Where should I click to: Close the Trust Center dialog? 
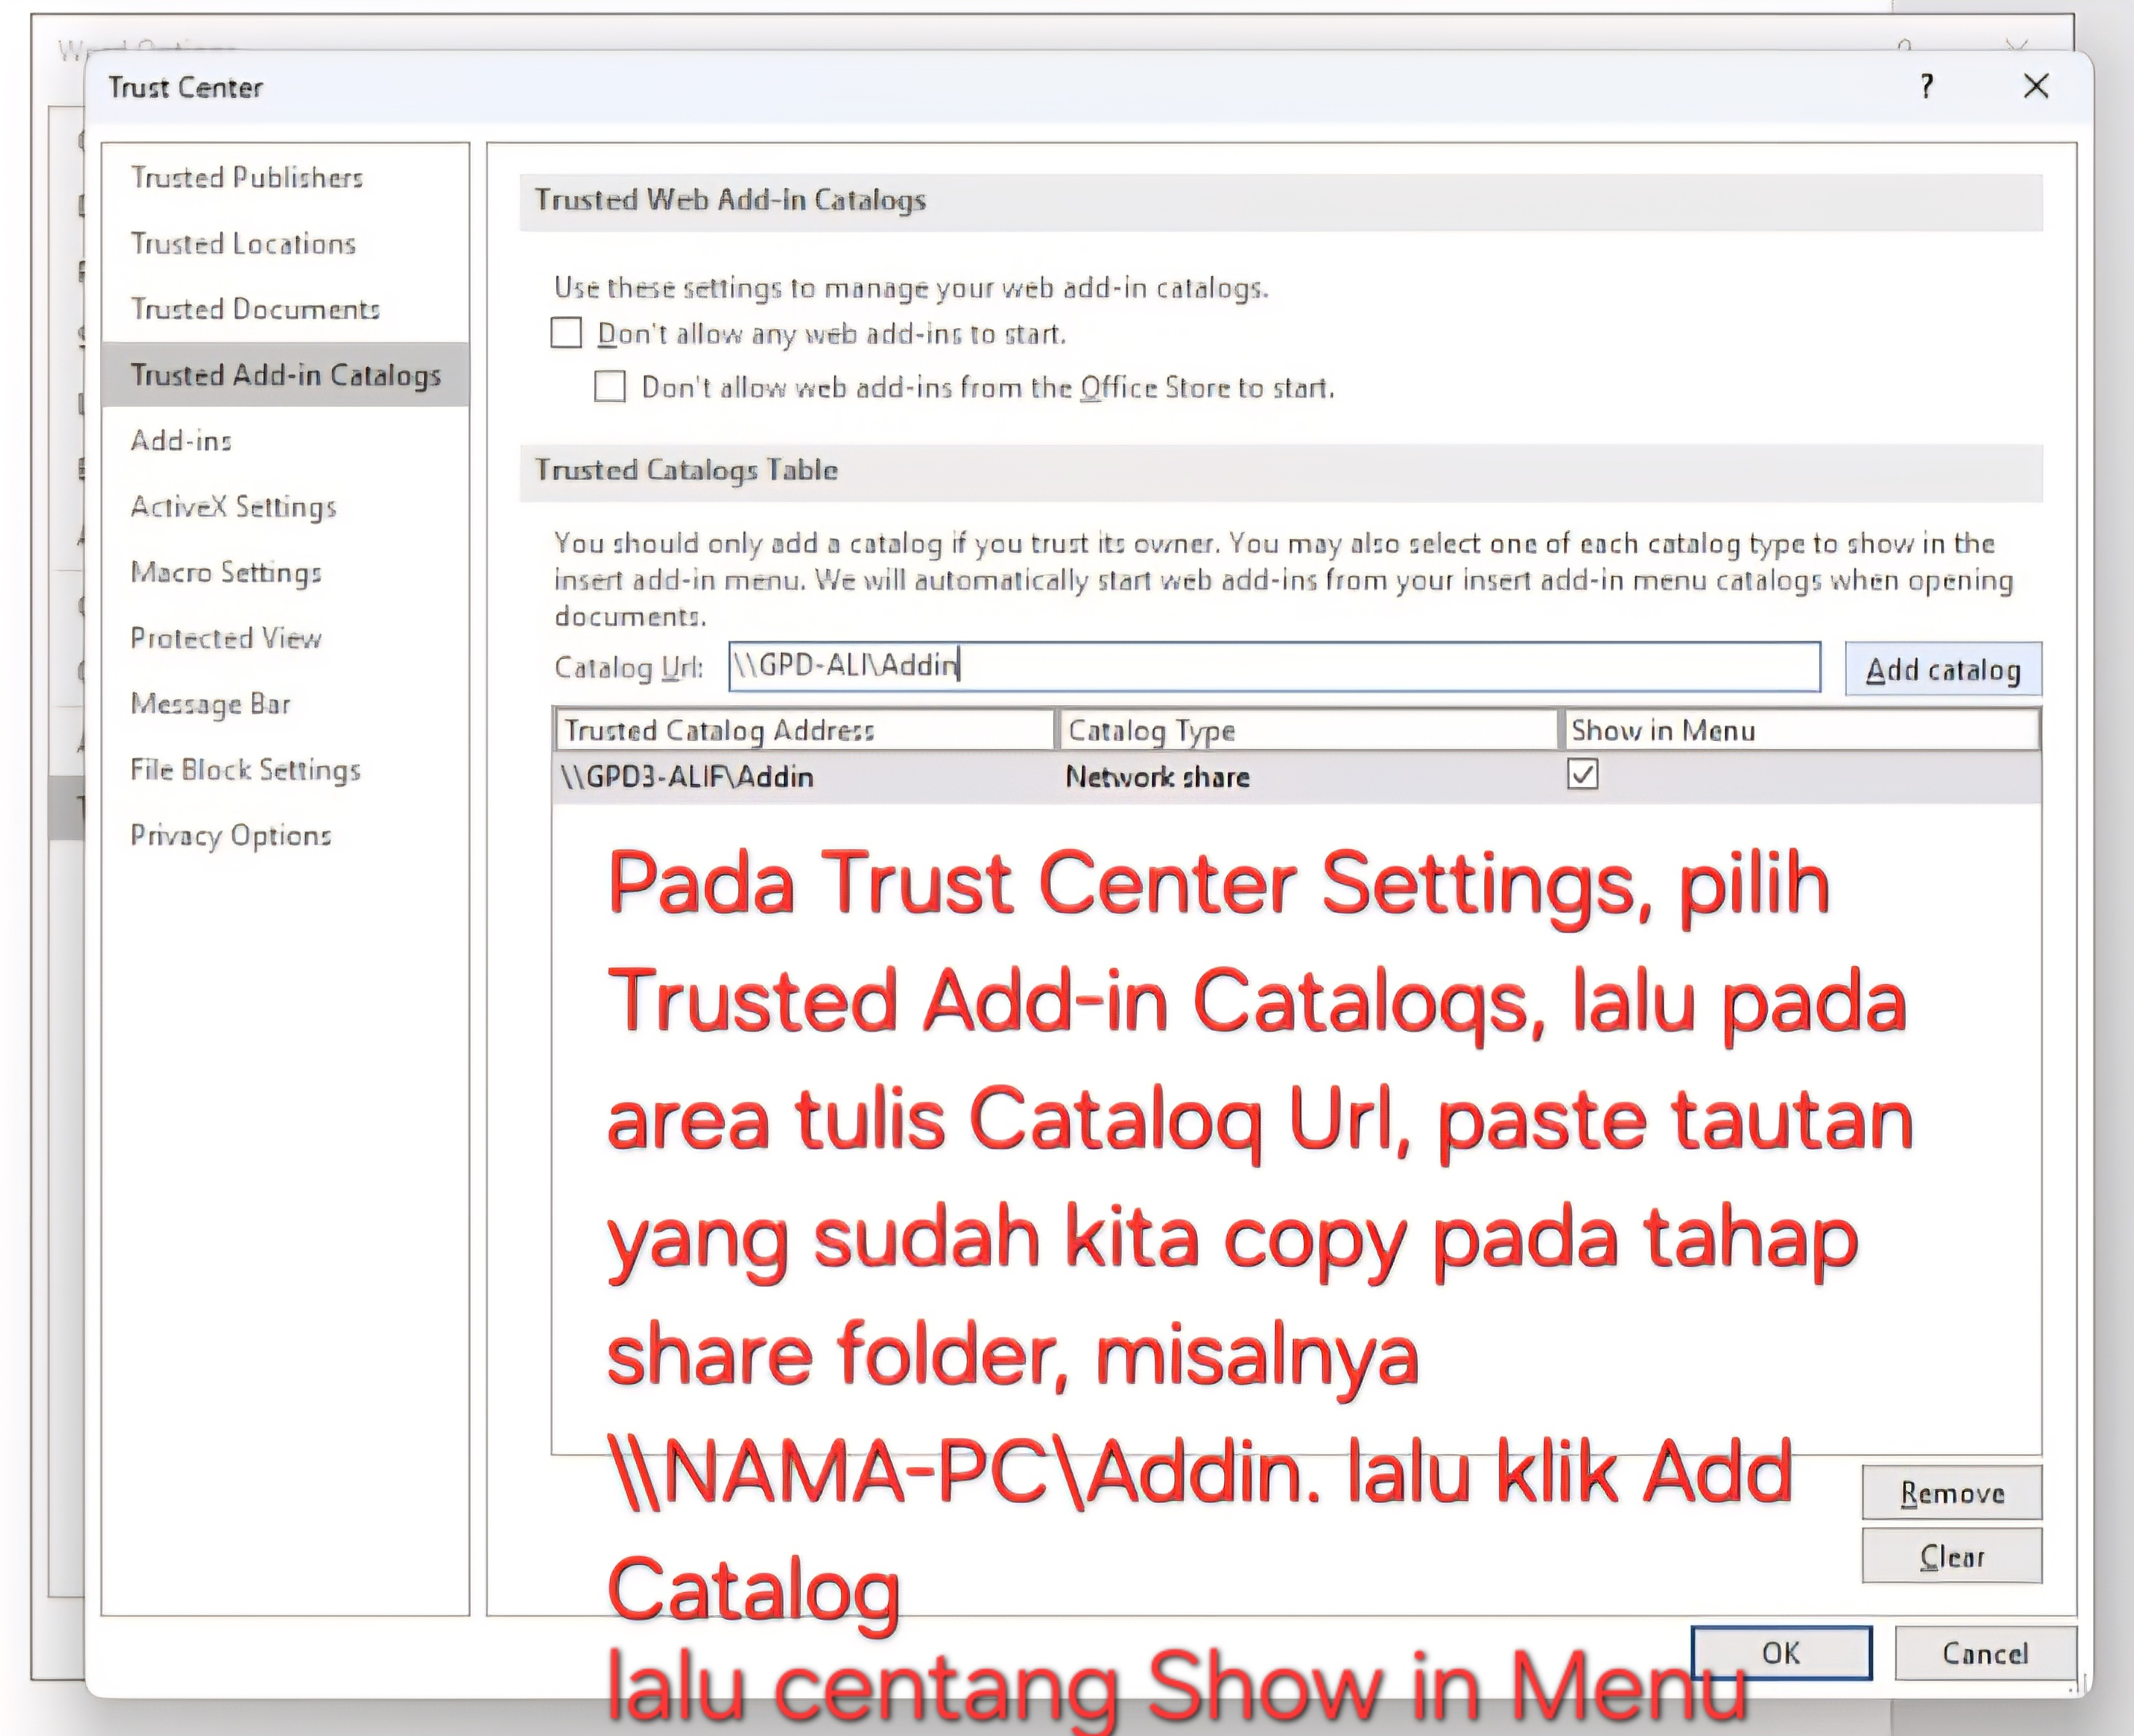2036,87
